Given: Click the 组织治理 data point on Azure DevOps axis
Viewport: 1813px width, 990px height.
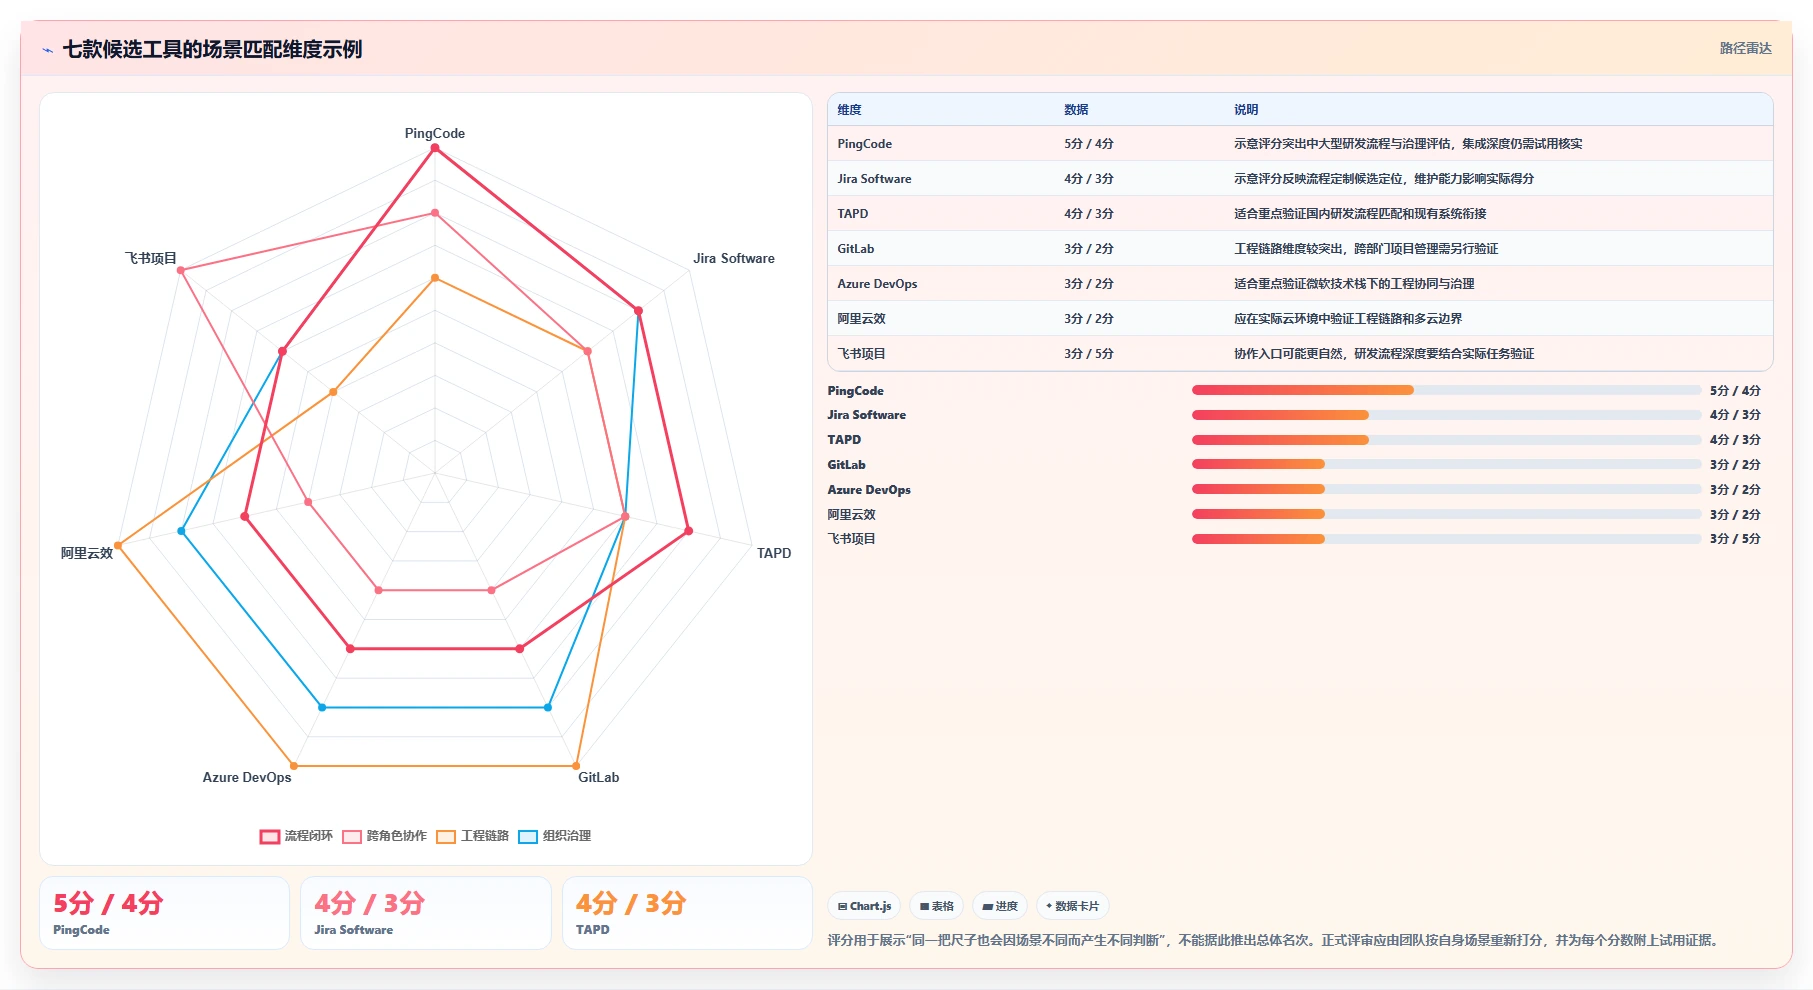Looking at the screenshot, I should (x=322, y=707).
